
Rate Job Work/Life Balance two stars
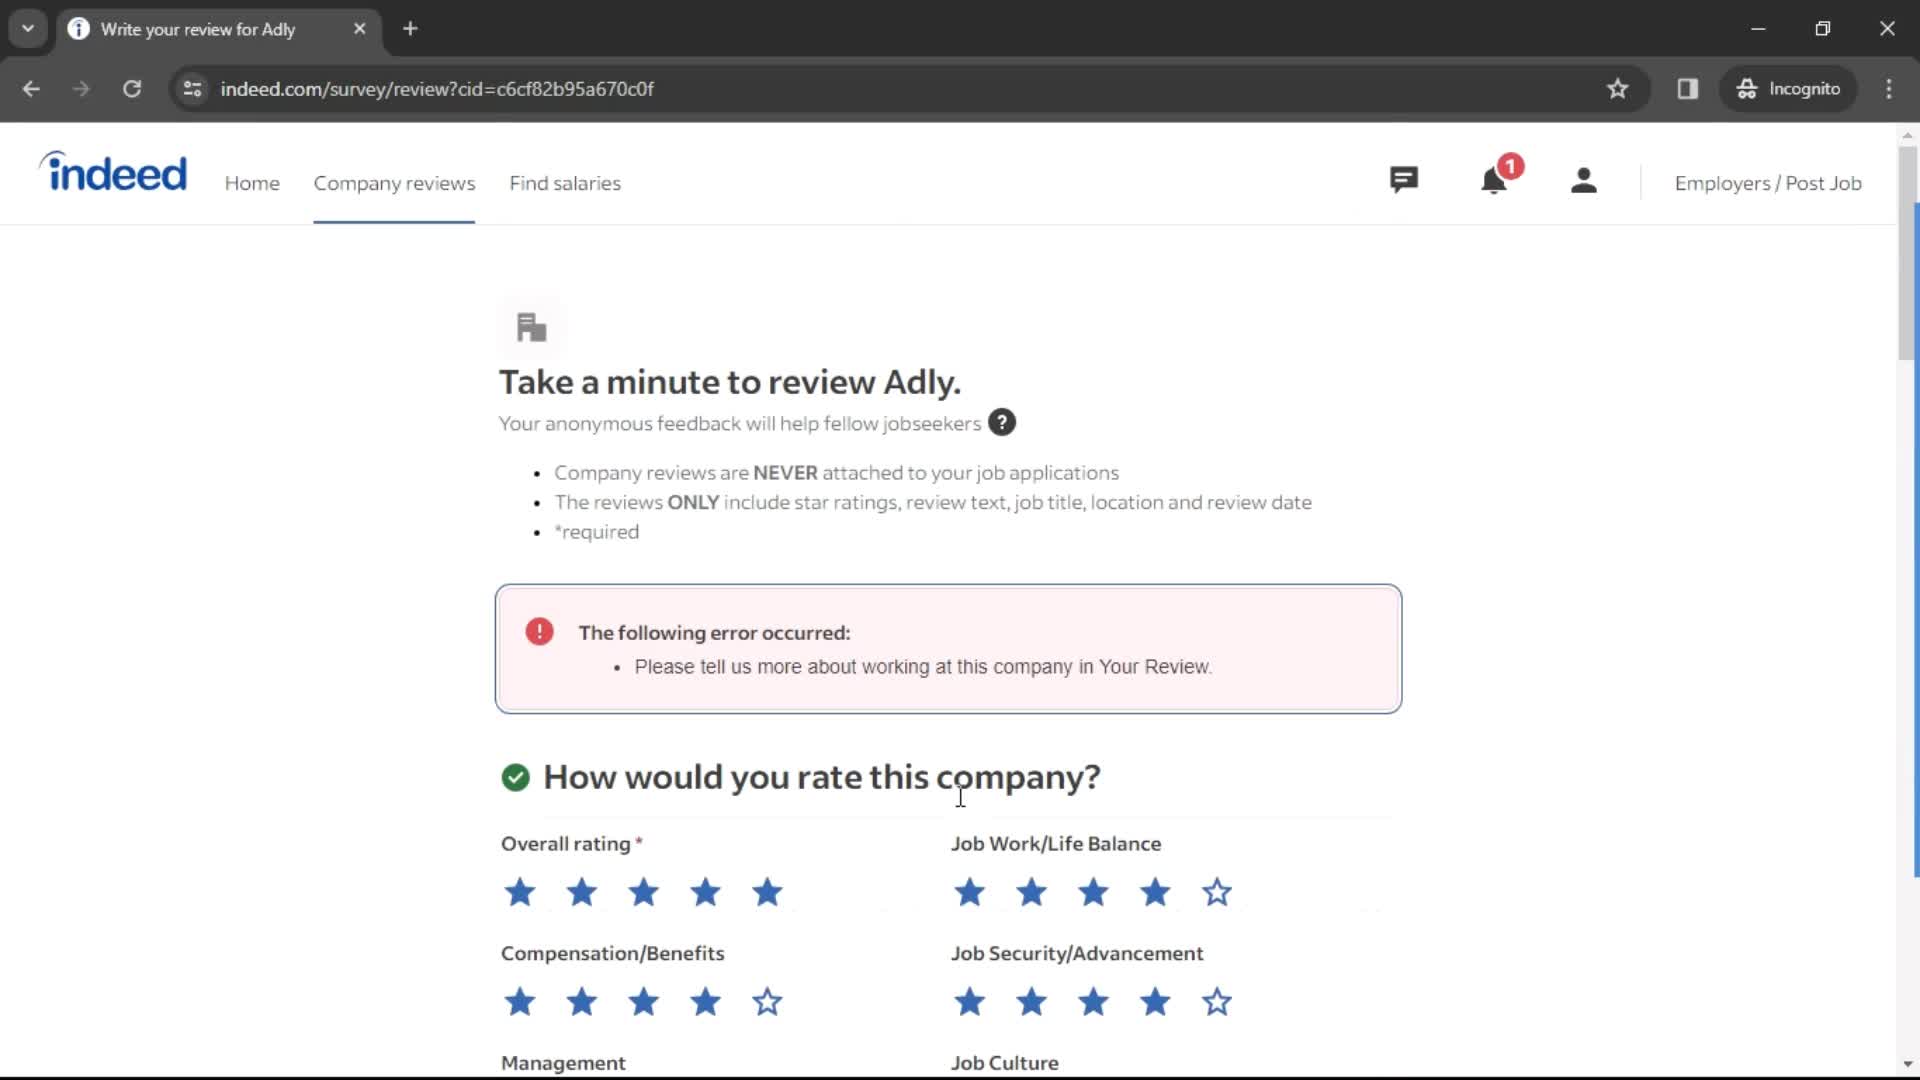click(1032, 892)
